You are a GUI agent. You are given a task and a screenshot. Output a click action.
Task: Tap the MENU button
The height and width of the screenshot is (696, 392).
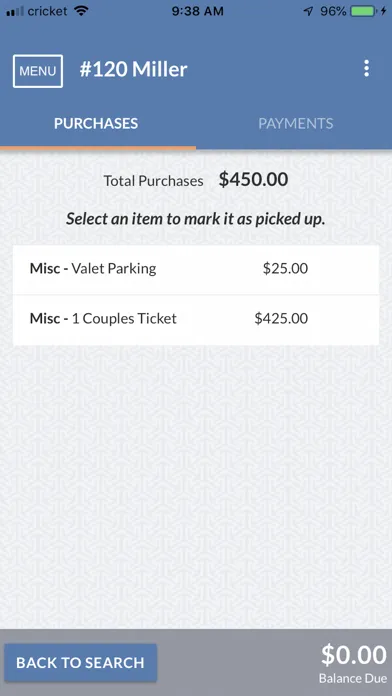[x=38, y=71]
